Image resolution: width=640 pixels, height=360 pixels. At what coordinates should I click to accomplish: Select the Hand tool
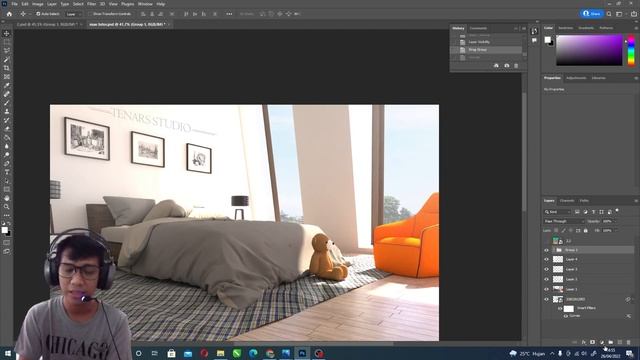coord(7,198)
